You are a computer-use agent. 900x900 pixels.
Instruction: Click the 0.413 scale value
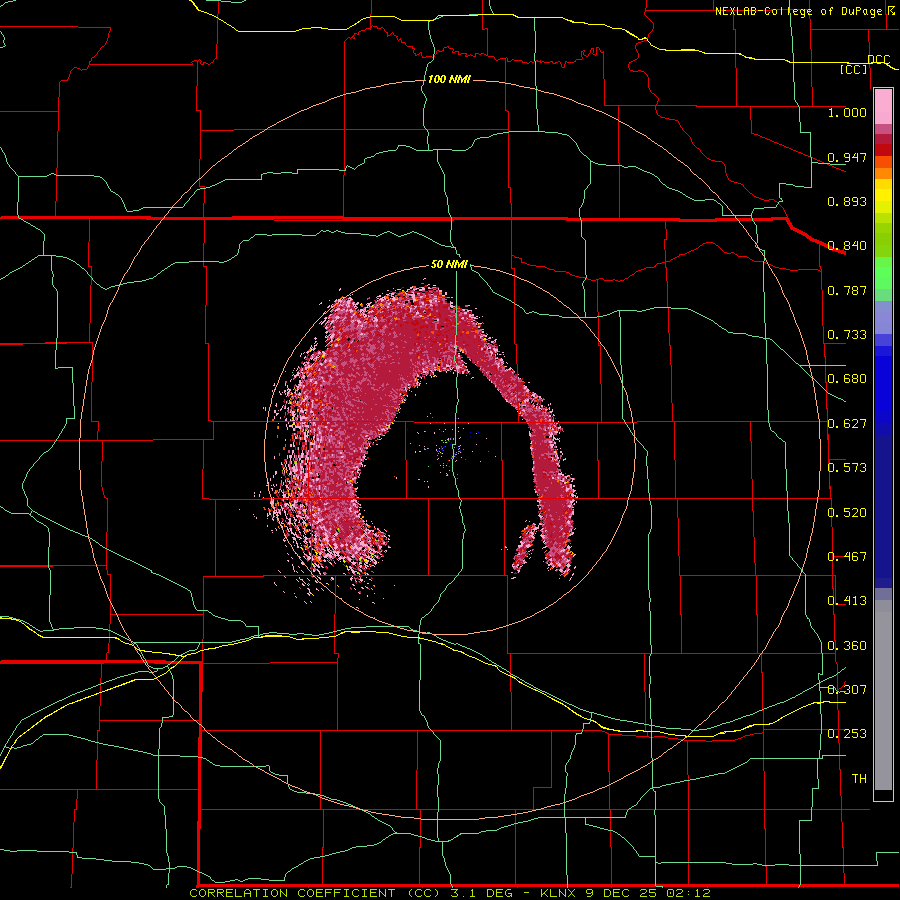[847, 601]
